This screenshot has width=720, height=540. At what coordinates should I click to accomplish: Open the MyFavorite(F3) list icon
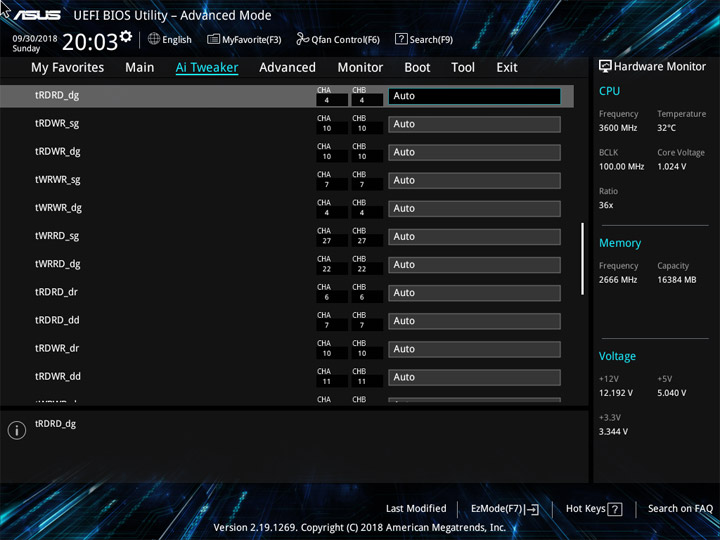[213, 39]
